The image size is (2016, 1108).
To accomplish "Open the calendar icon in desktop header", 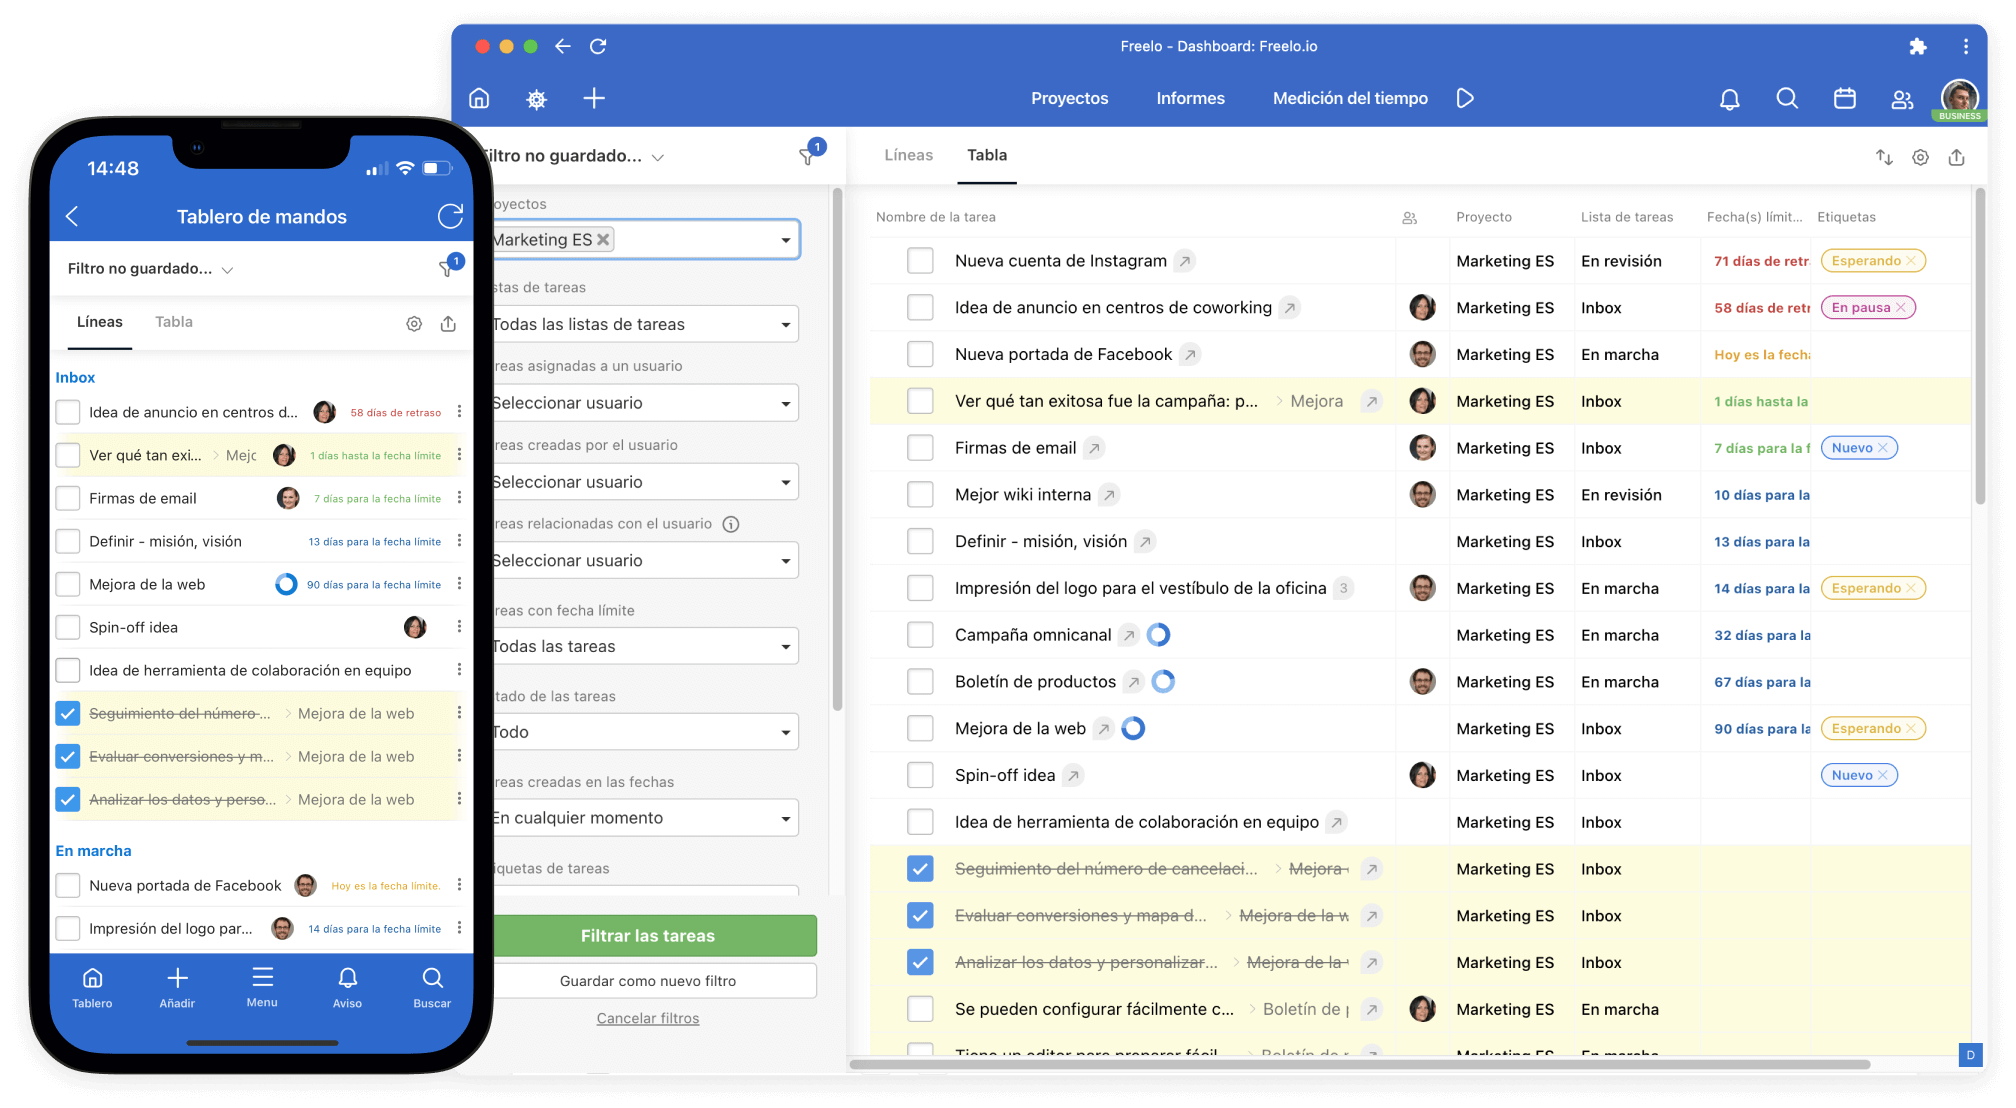I will click(x=1845, y=98).
